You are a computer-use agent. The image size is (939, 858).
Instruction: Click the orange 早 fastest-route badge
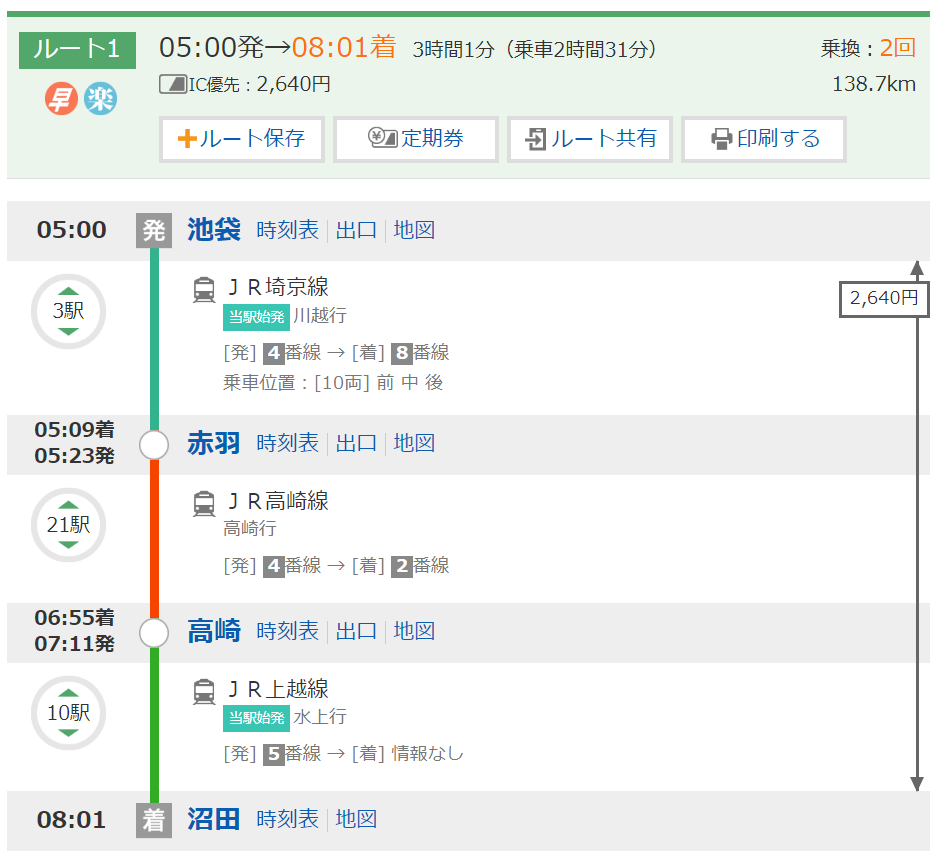pos(61,99)
